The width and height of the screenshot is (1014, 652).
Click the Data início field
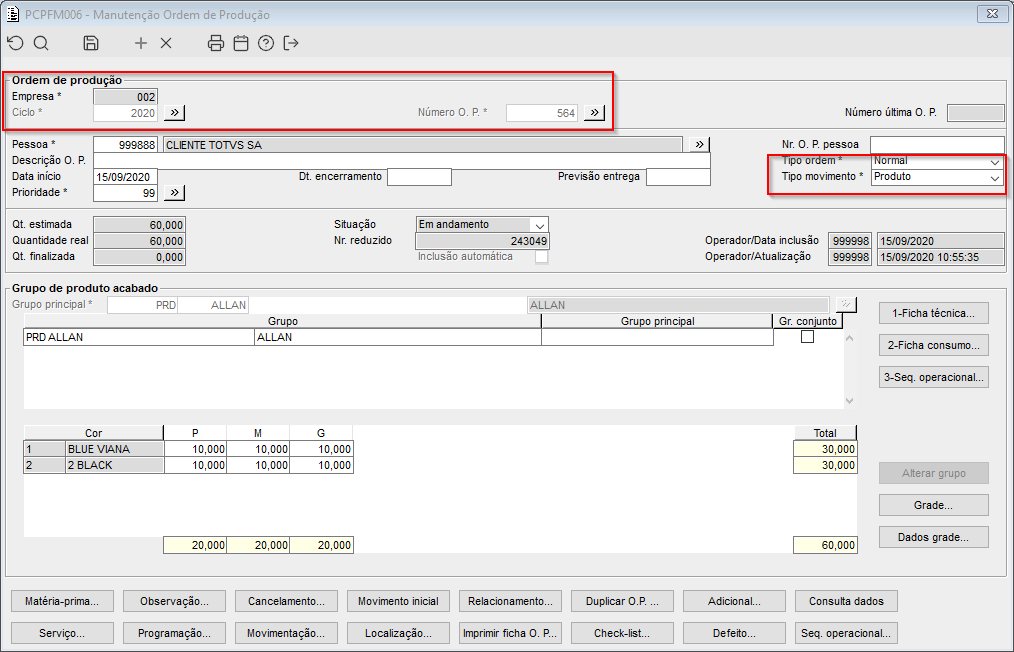(x=125, y=177)
